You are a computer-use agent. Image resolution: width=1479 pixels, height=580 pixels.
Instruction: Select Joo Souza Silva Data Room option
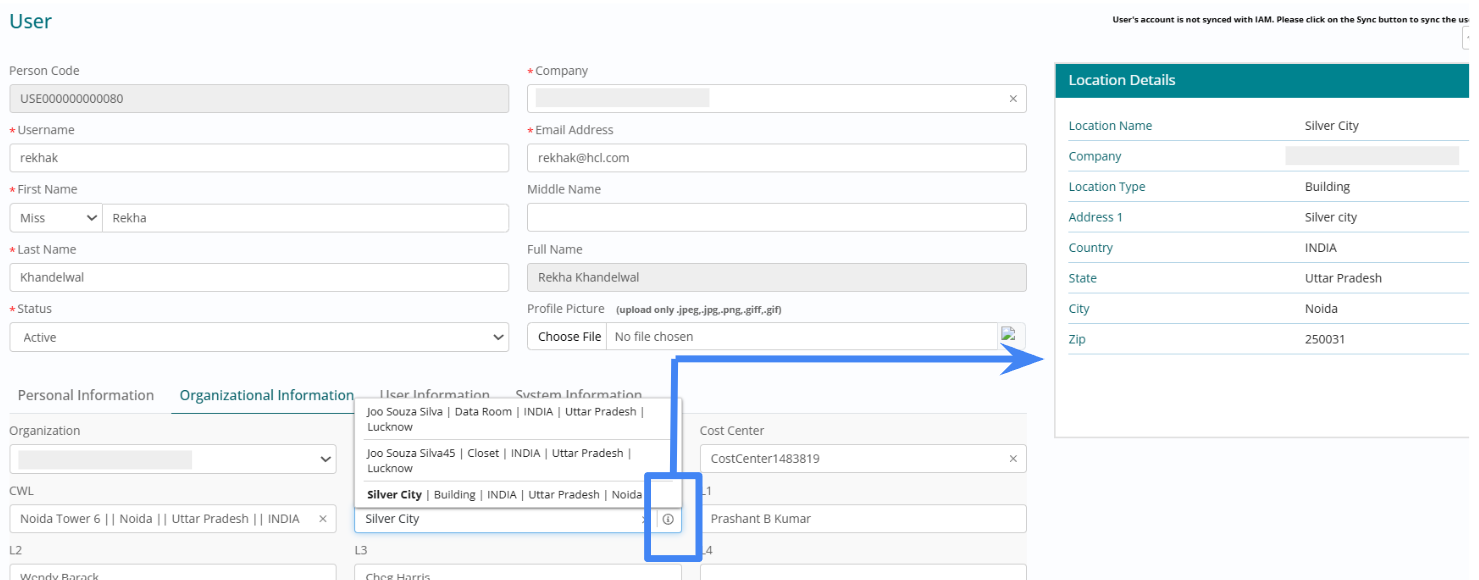(x=505, y=419)
